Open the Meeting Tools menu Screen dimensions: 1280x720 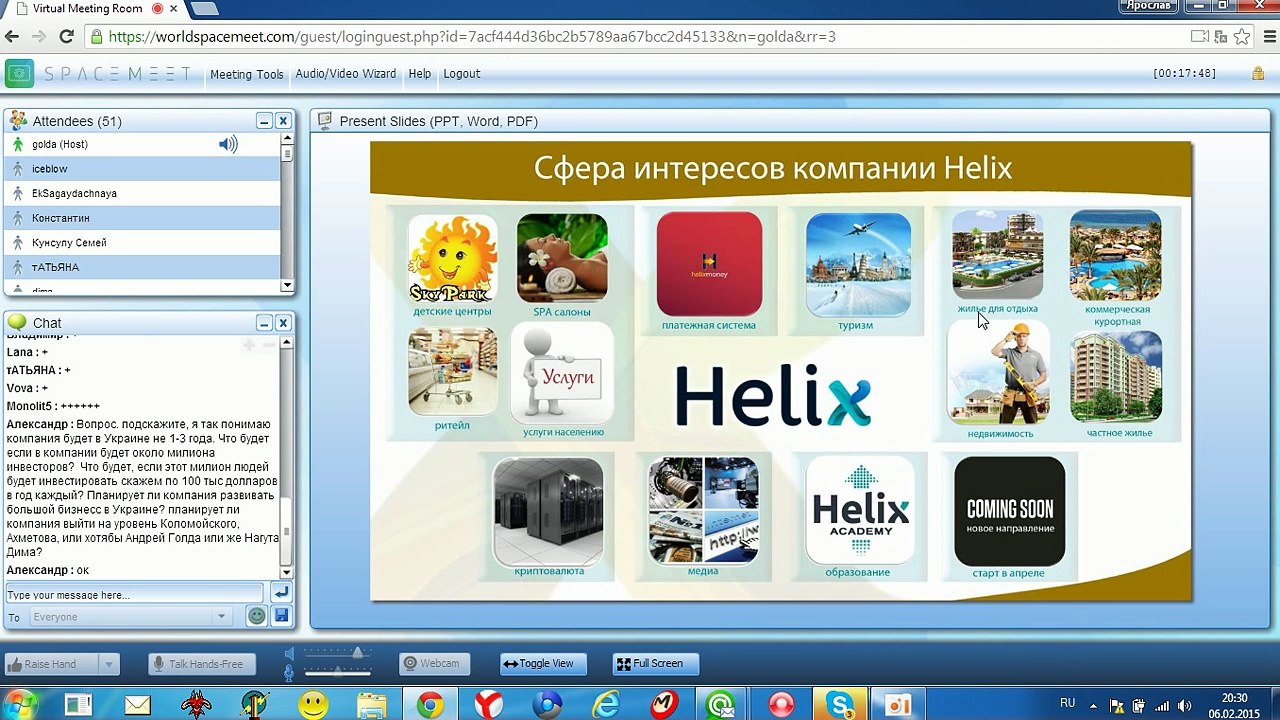[x=246, y=74]
